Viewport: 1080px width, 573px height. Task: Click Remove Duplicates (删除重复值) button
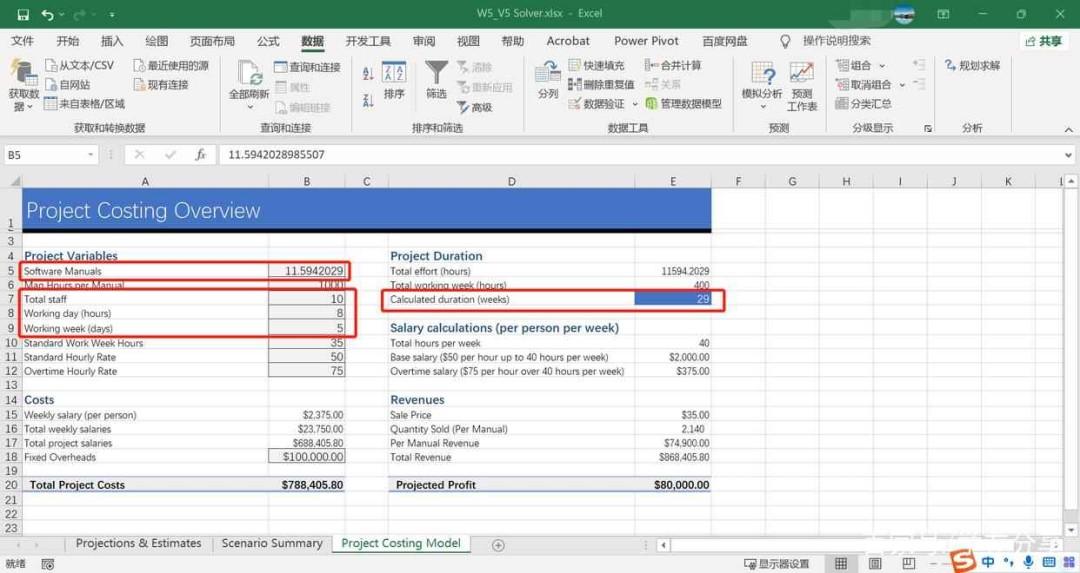(x=601, y=85)
